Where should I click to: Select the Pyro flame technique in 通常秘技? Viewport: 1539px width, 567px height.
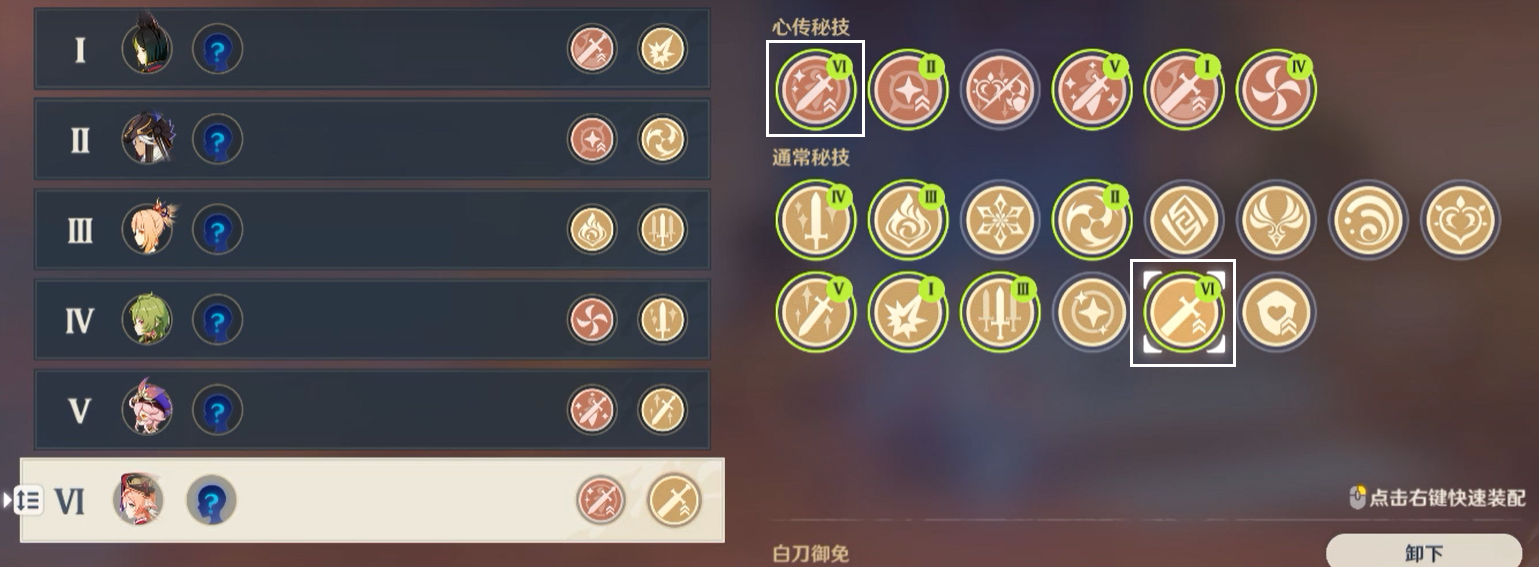coord(908,220)
